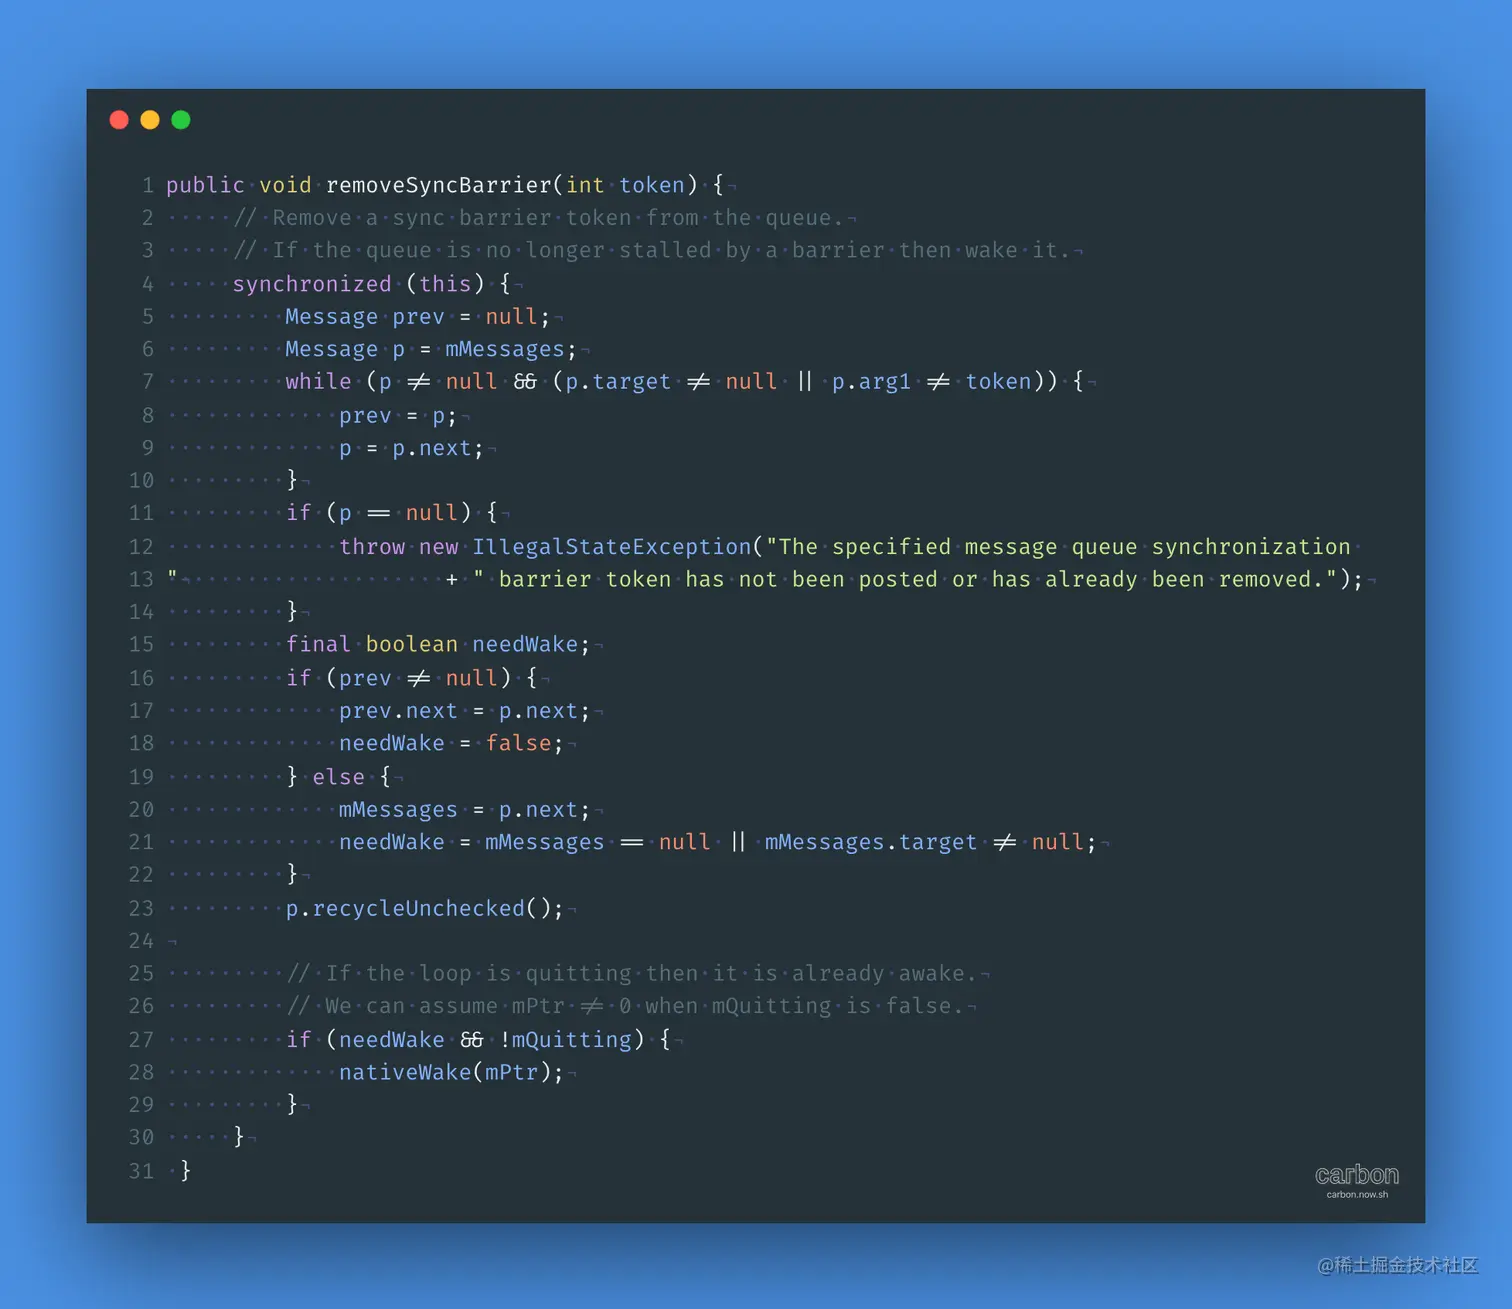
Task: Click line number 31
Action: coord(141,1171)
